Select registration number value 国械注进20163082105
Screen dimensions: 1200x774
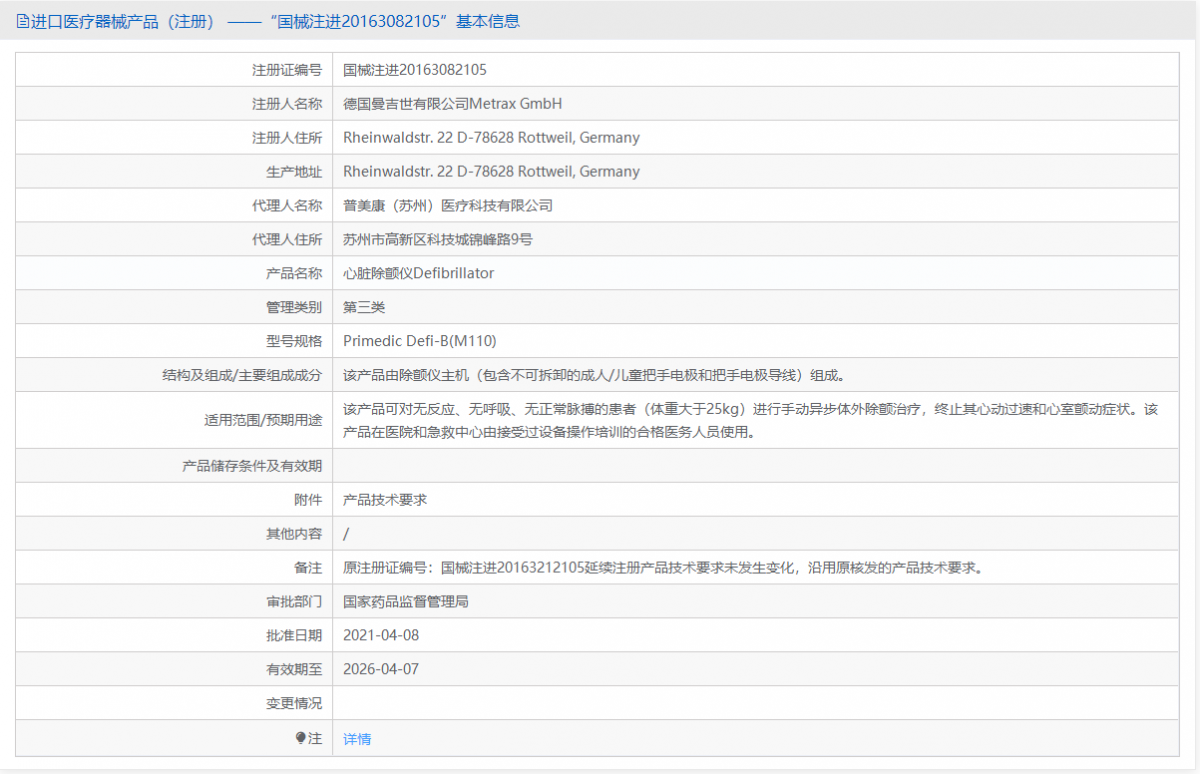415,70
